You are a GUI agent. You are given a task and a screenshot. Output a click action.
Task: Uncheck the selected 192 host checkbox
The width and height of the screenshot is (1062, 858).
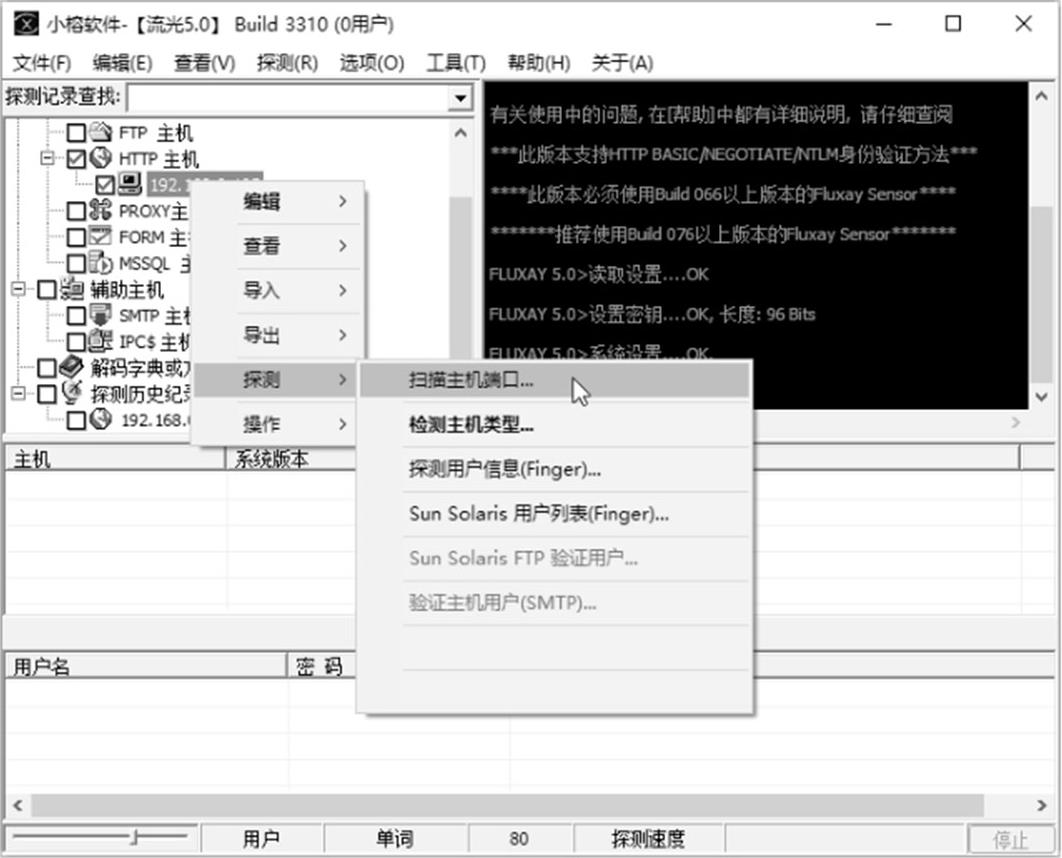point(105,184)
